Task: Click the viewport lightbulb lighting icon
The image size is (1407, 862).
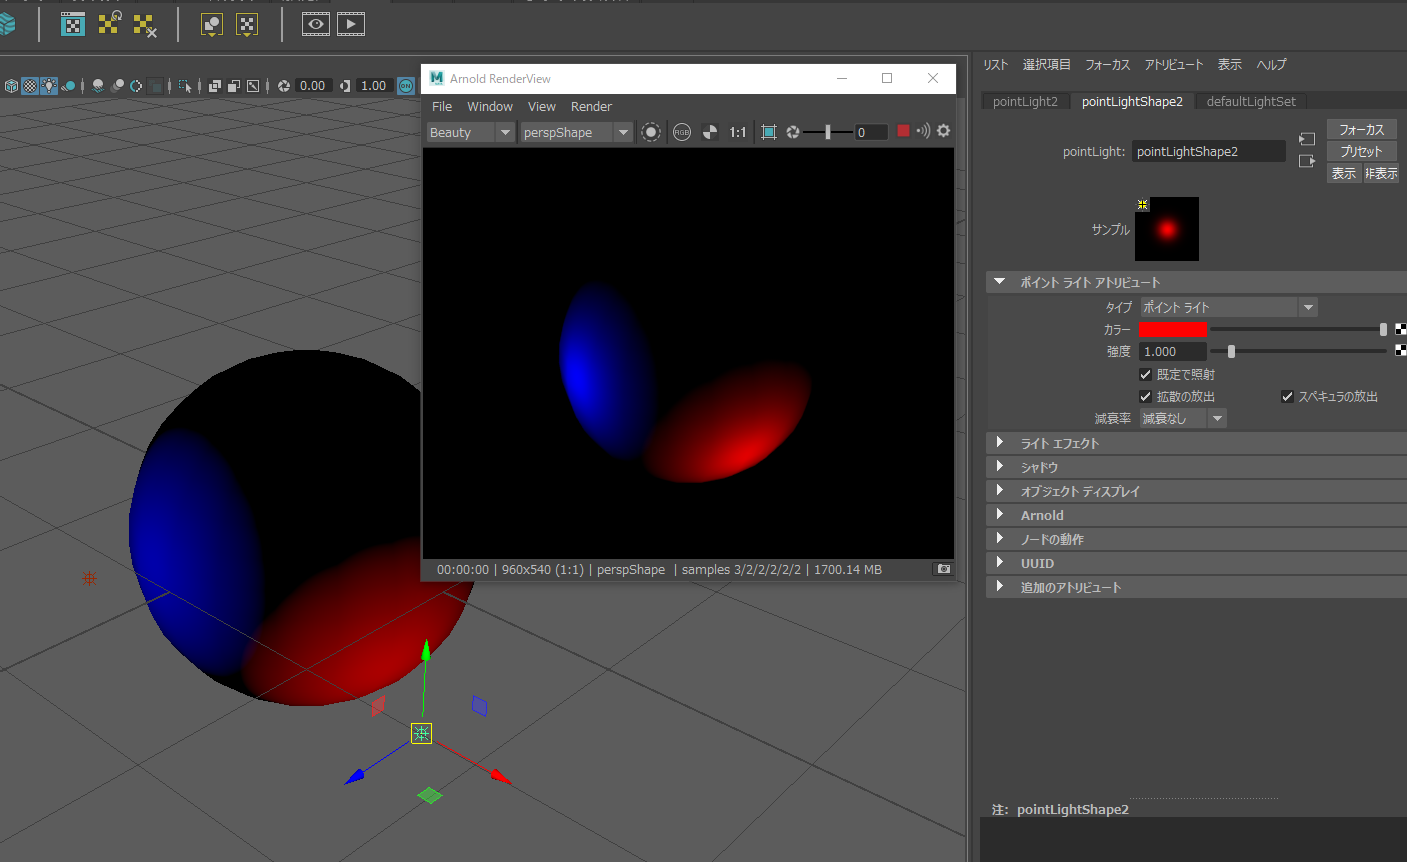Action: coord(48,86)
